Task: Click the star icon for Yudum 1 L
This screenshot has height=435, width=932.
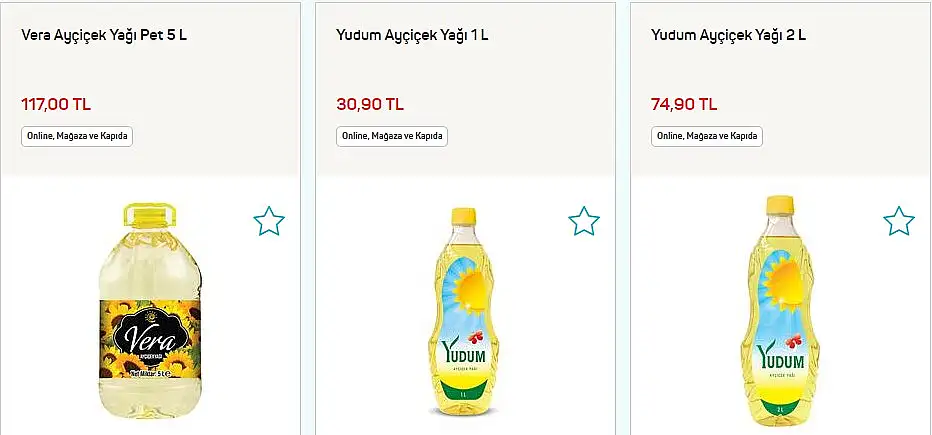Action: (x=584, y=221)
